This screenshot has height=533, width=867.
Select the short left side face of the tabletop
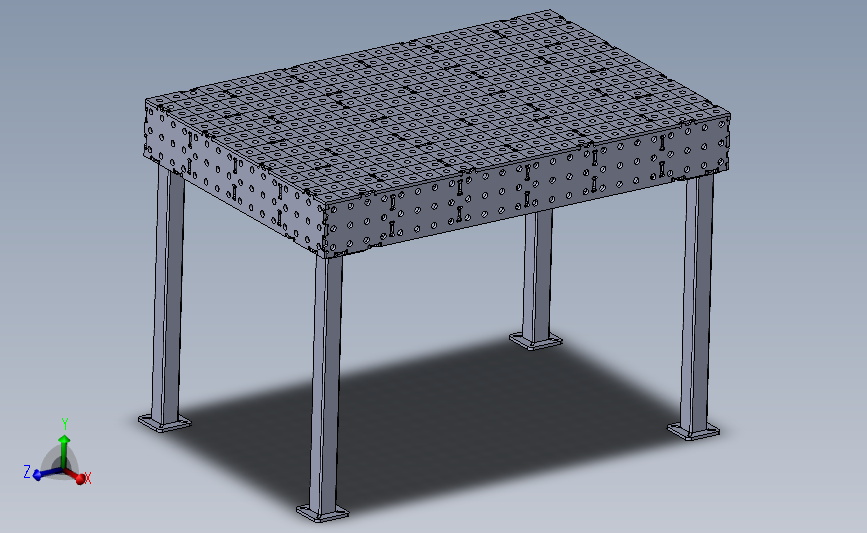pyautogui.click(x=235, y=180)
